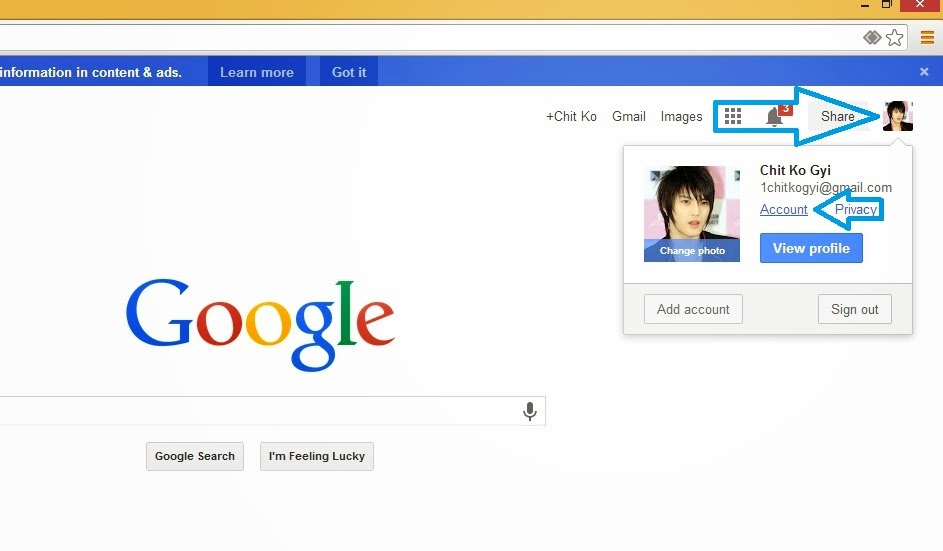943x551 pixels.
Task: Bookmark this page with star icon
Action: coord(895,38)
